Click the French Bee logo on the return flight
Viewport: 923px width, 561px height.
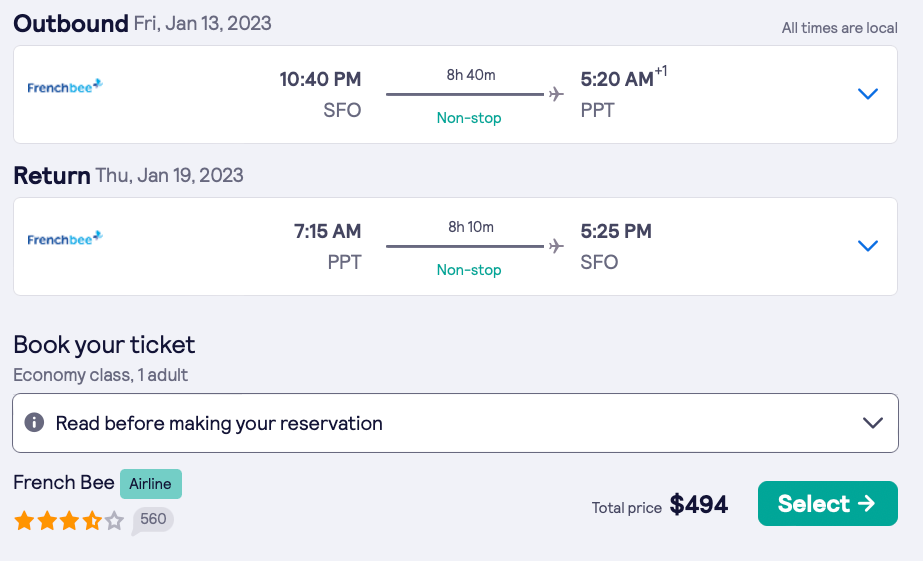tap(65, 239)
